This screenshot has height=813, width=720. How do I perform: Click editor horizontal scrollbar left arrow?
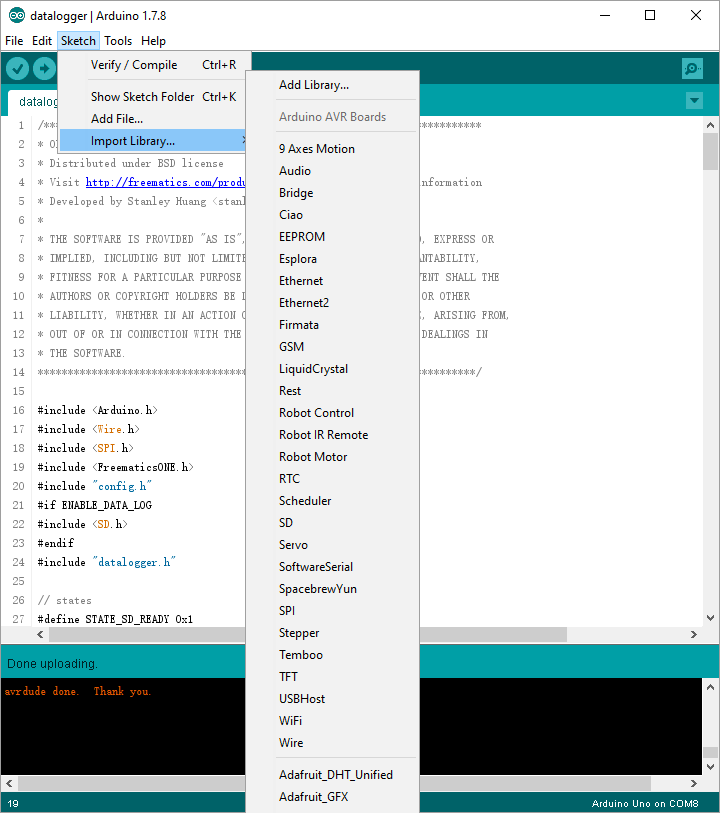(x=40, y=634)
